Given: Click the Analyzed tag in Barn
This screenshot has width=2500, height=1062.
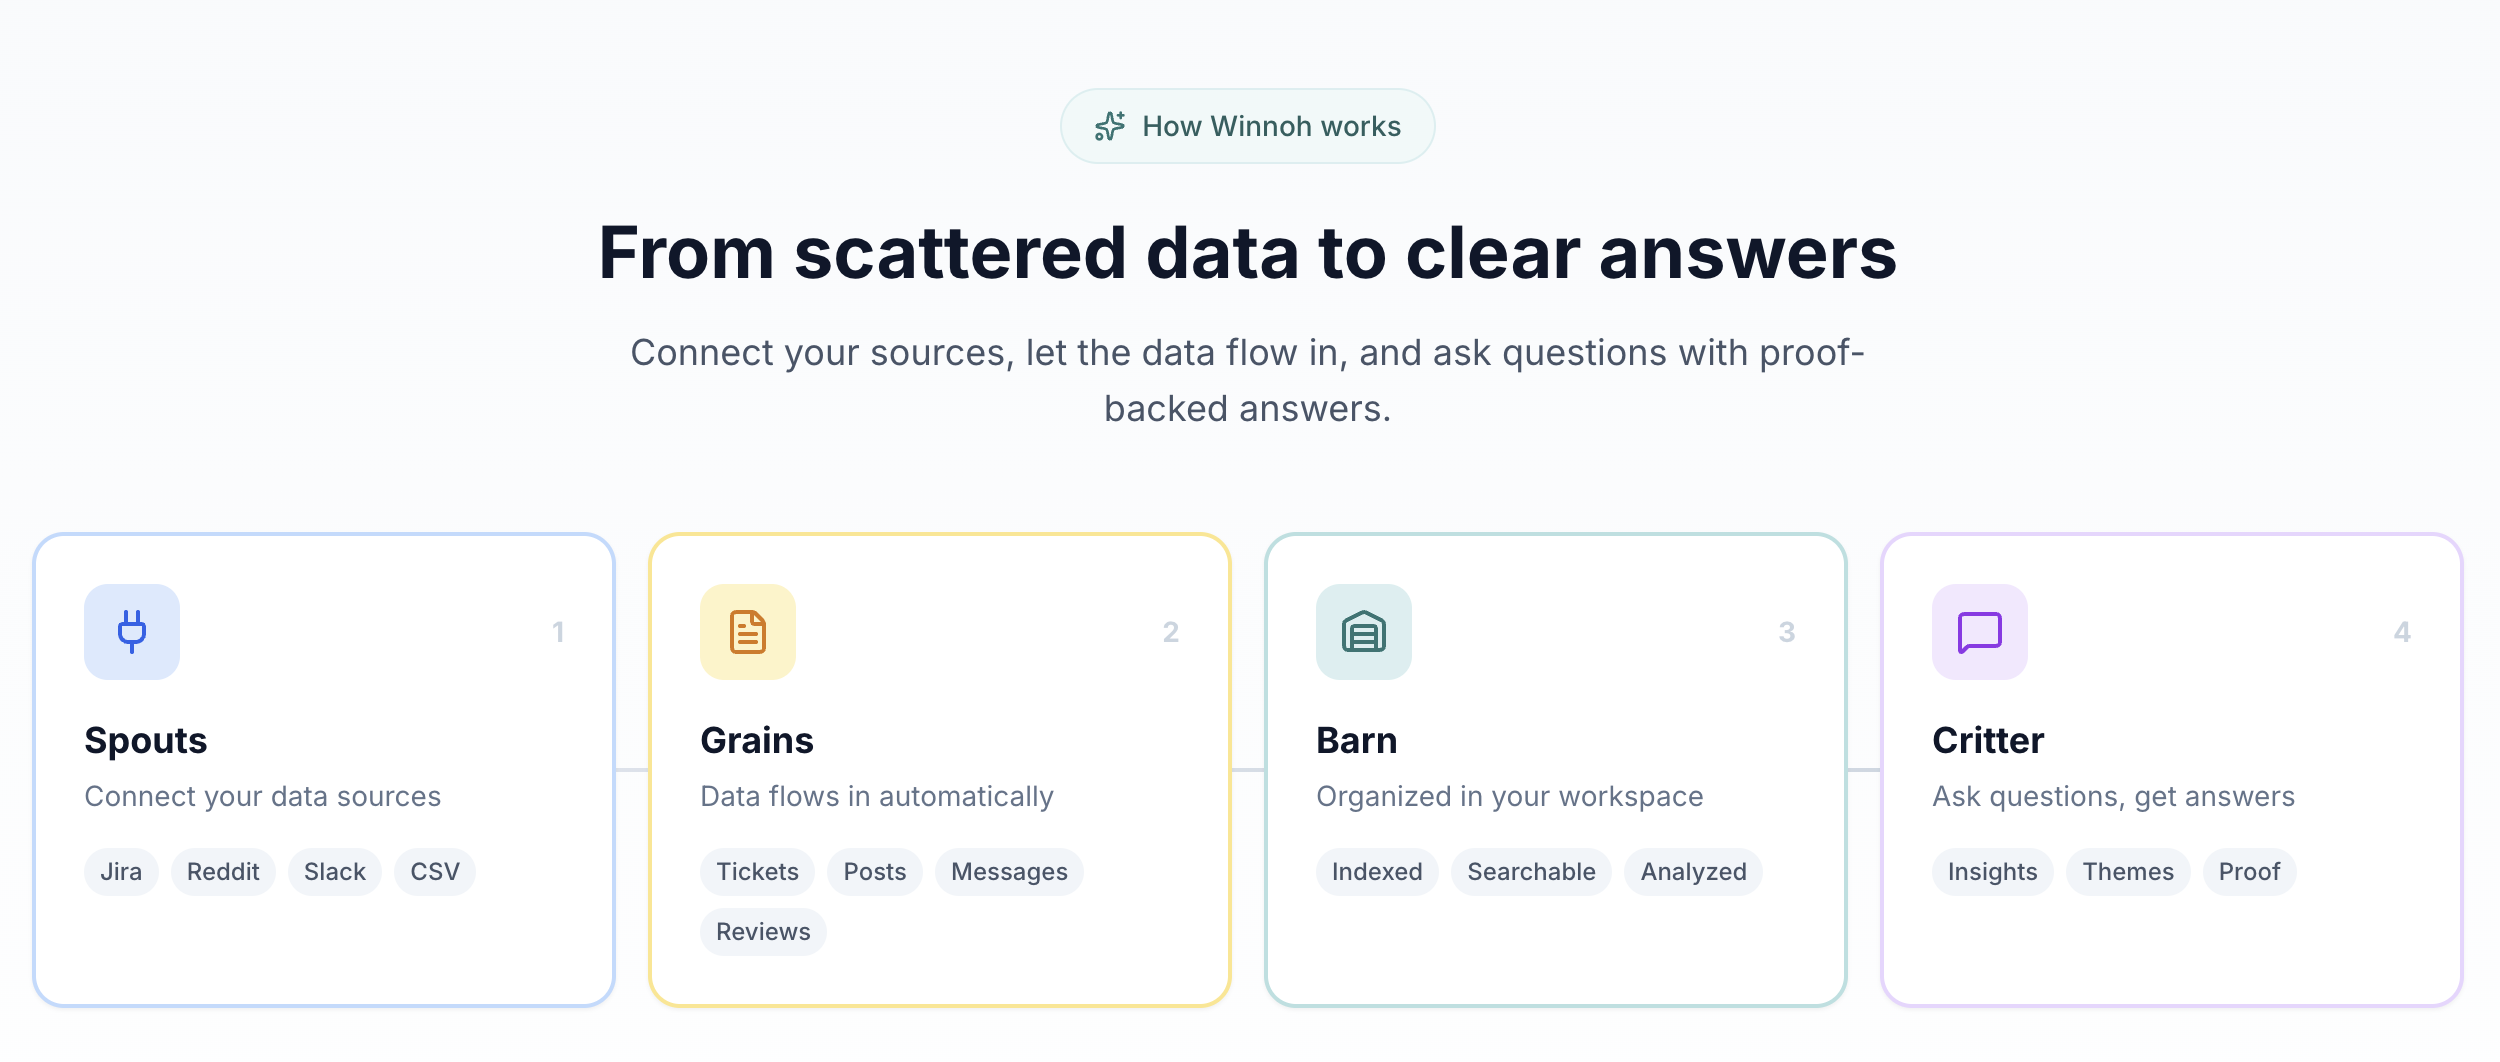Looking at the screenshot, I should coord(1693,872).
